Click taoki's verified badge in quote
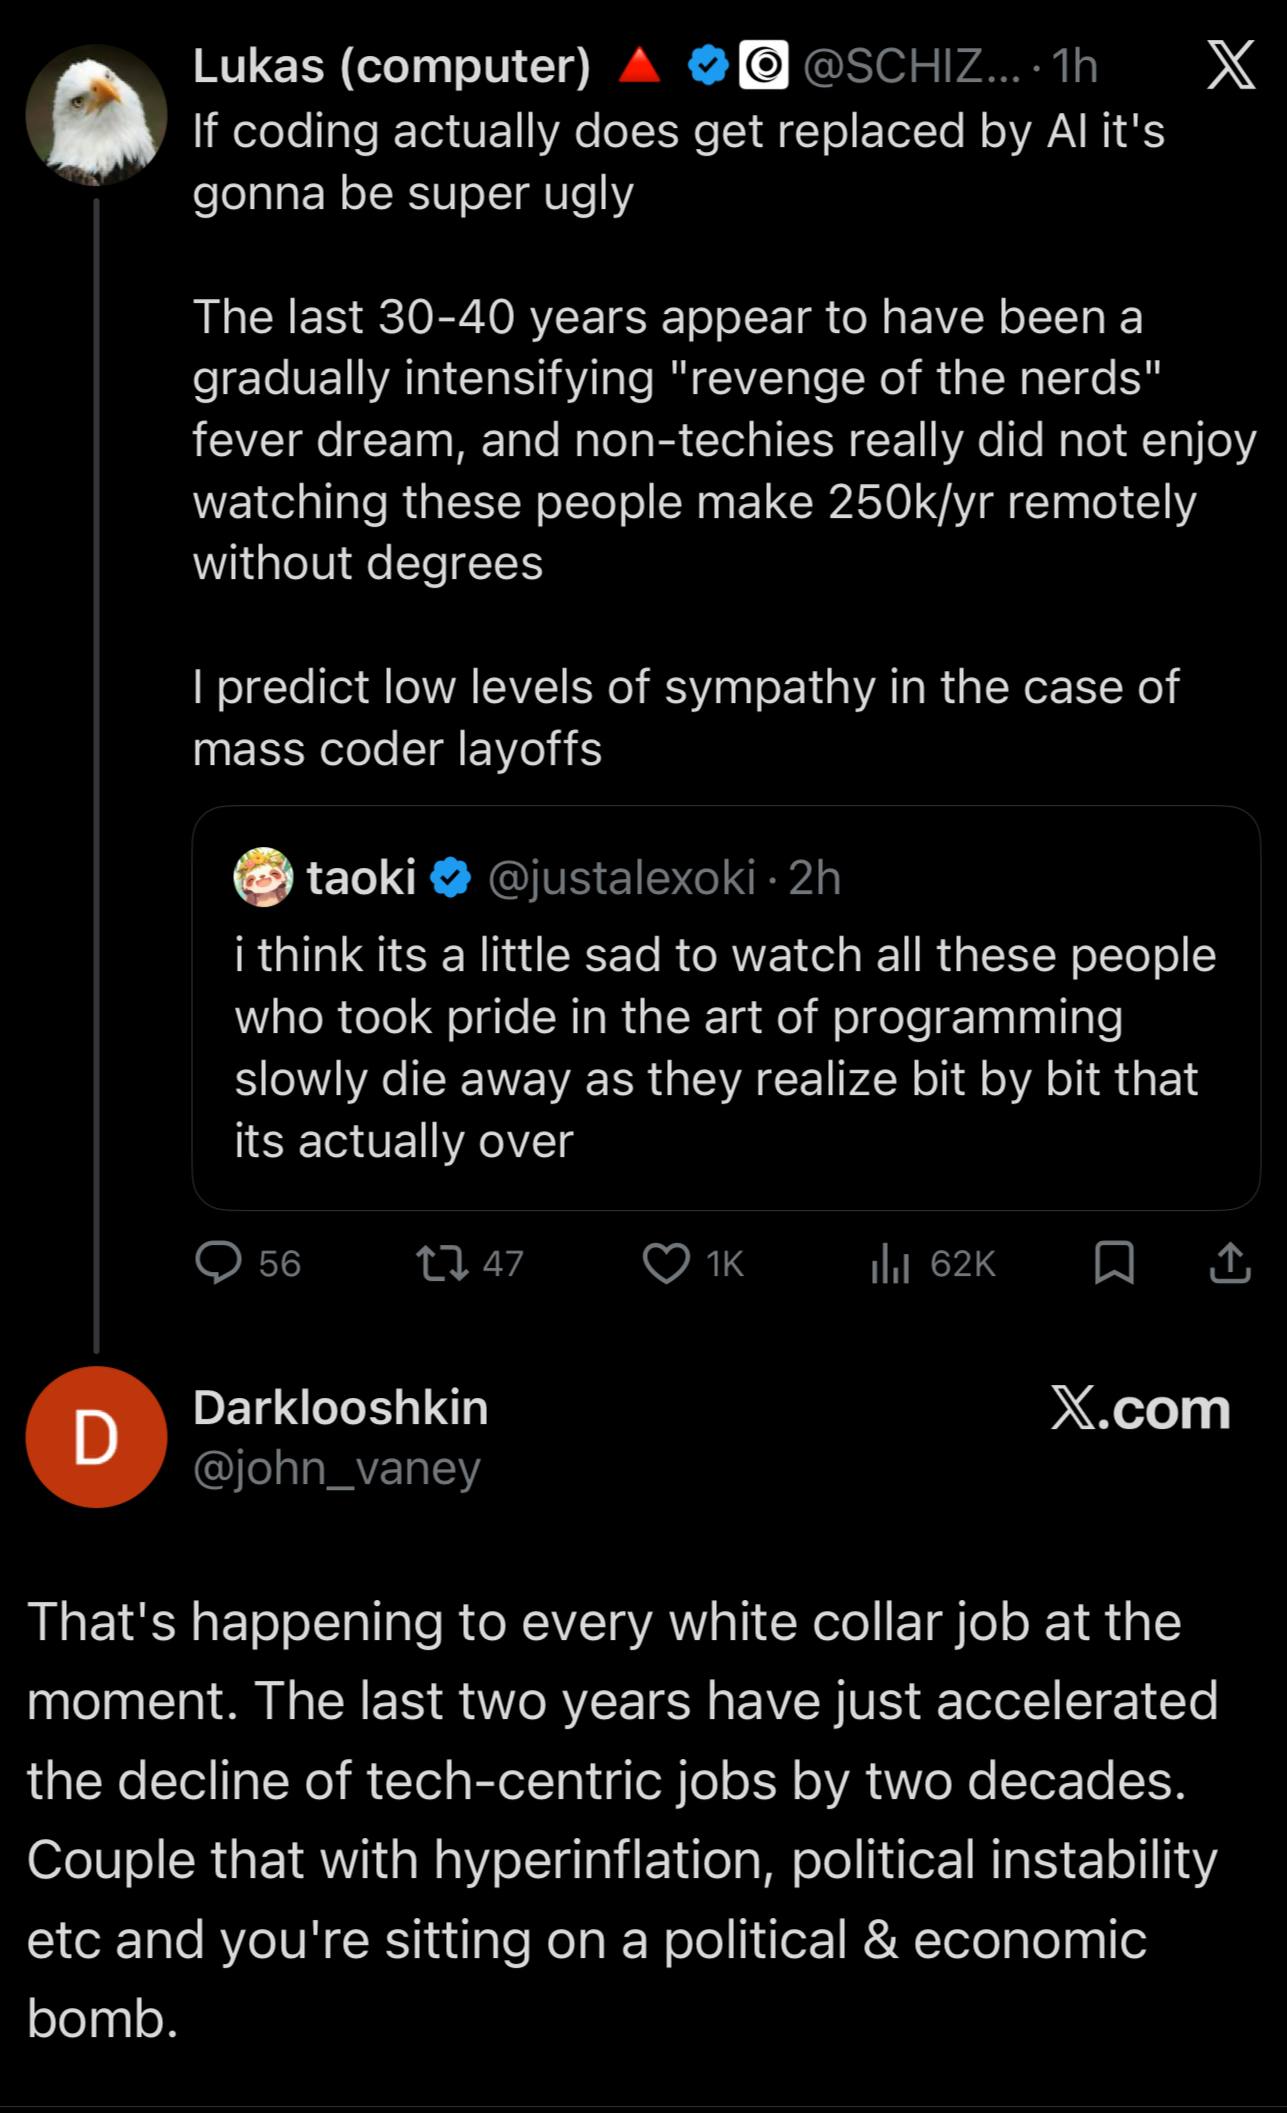This screenshot has height=2113, width=1287. (x=451, y=878)
